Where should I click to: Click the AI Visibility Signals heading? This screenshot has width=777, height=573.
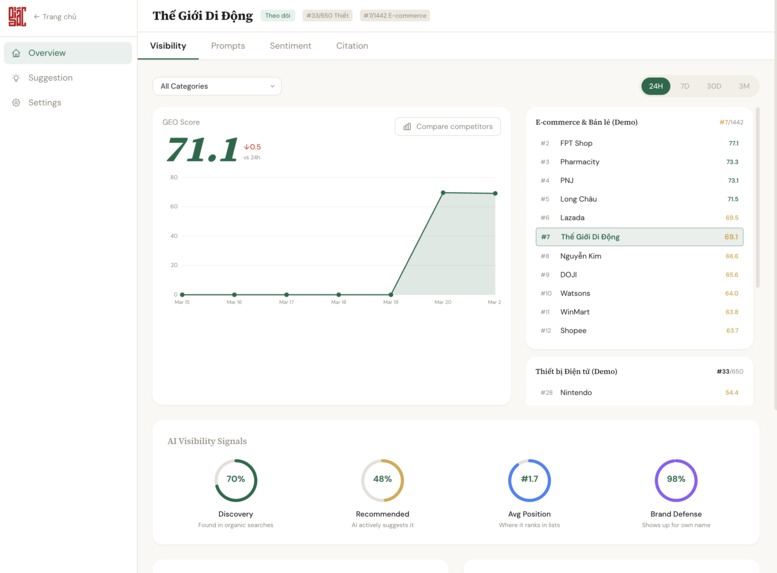(x=207, y=441)
